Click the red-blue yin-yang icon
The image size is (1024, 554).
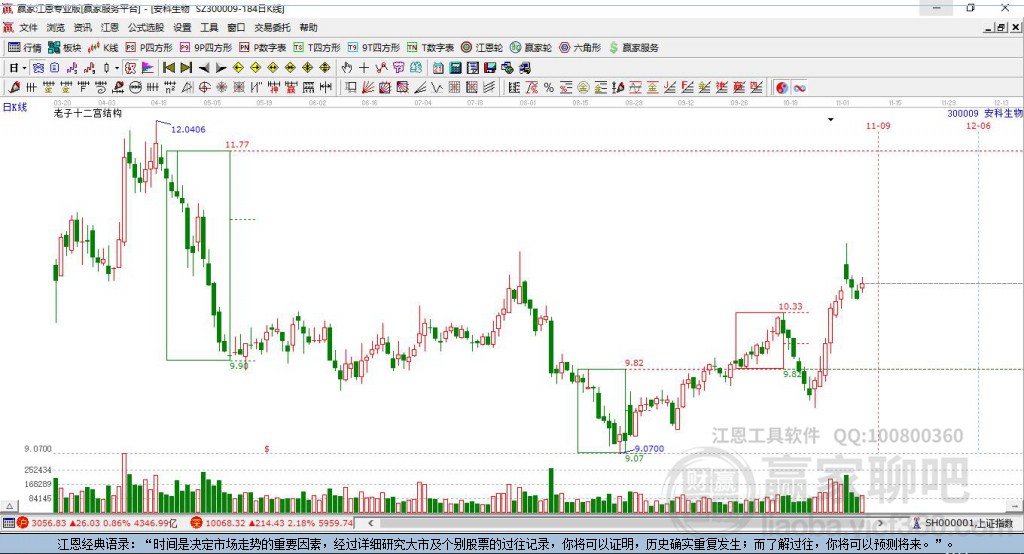pyautogui.click(x=782, y=88)
